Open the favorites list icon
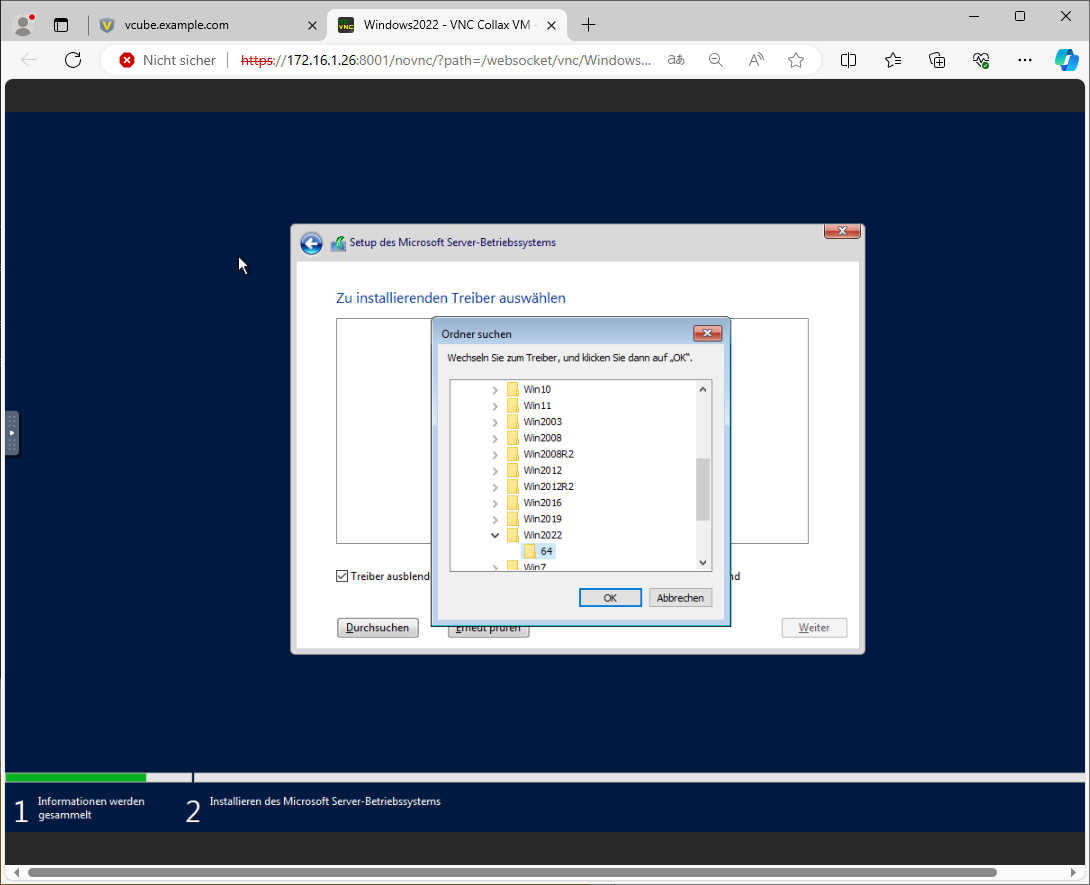The width and height of the screenshot is (1090, 885). pos(893,60)
